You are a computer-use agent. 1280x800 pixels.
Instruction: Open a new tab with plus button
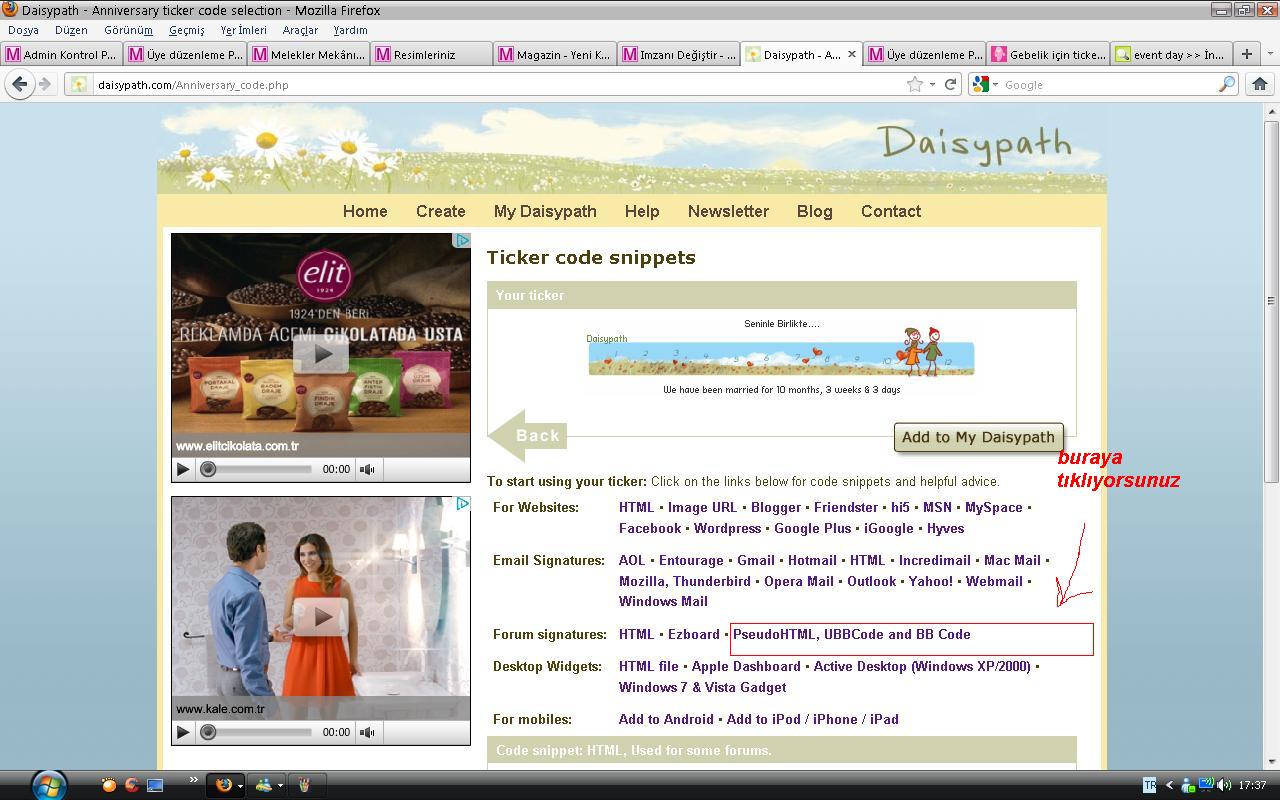1246,54
